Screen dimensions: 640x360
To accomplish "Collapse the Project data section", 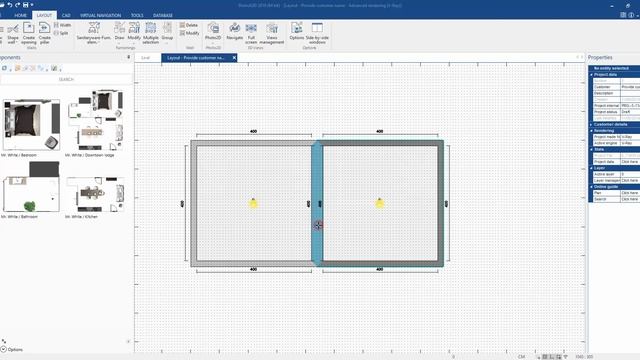I will click(x=591, y=75).
